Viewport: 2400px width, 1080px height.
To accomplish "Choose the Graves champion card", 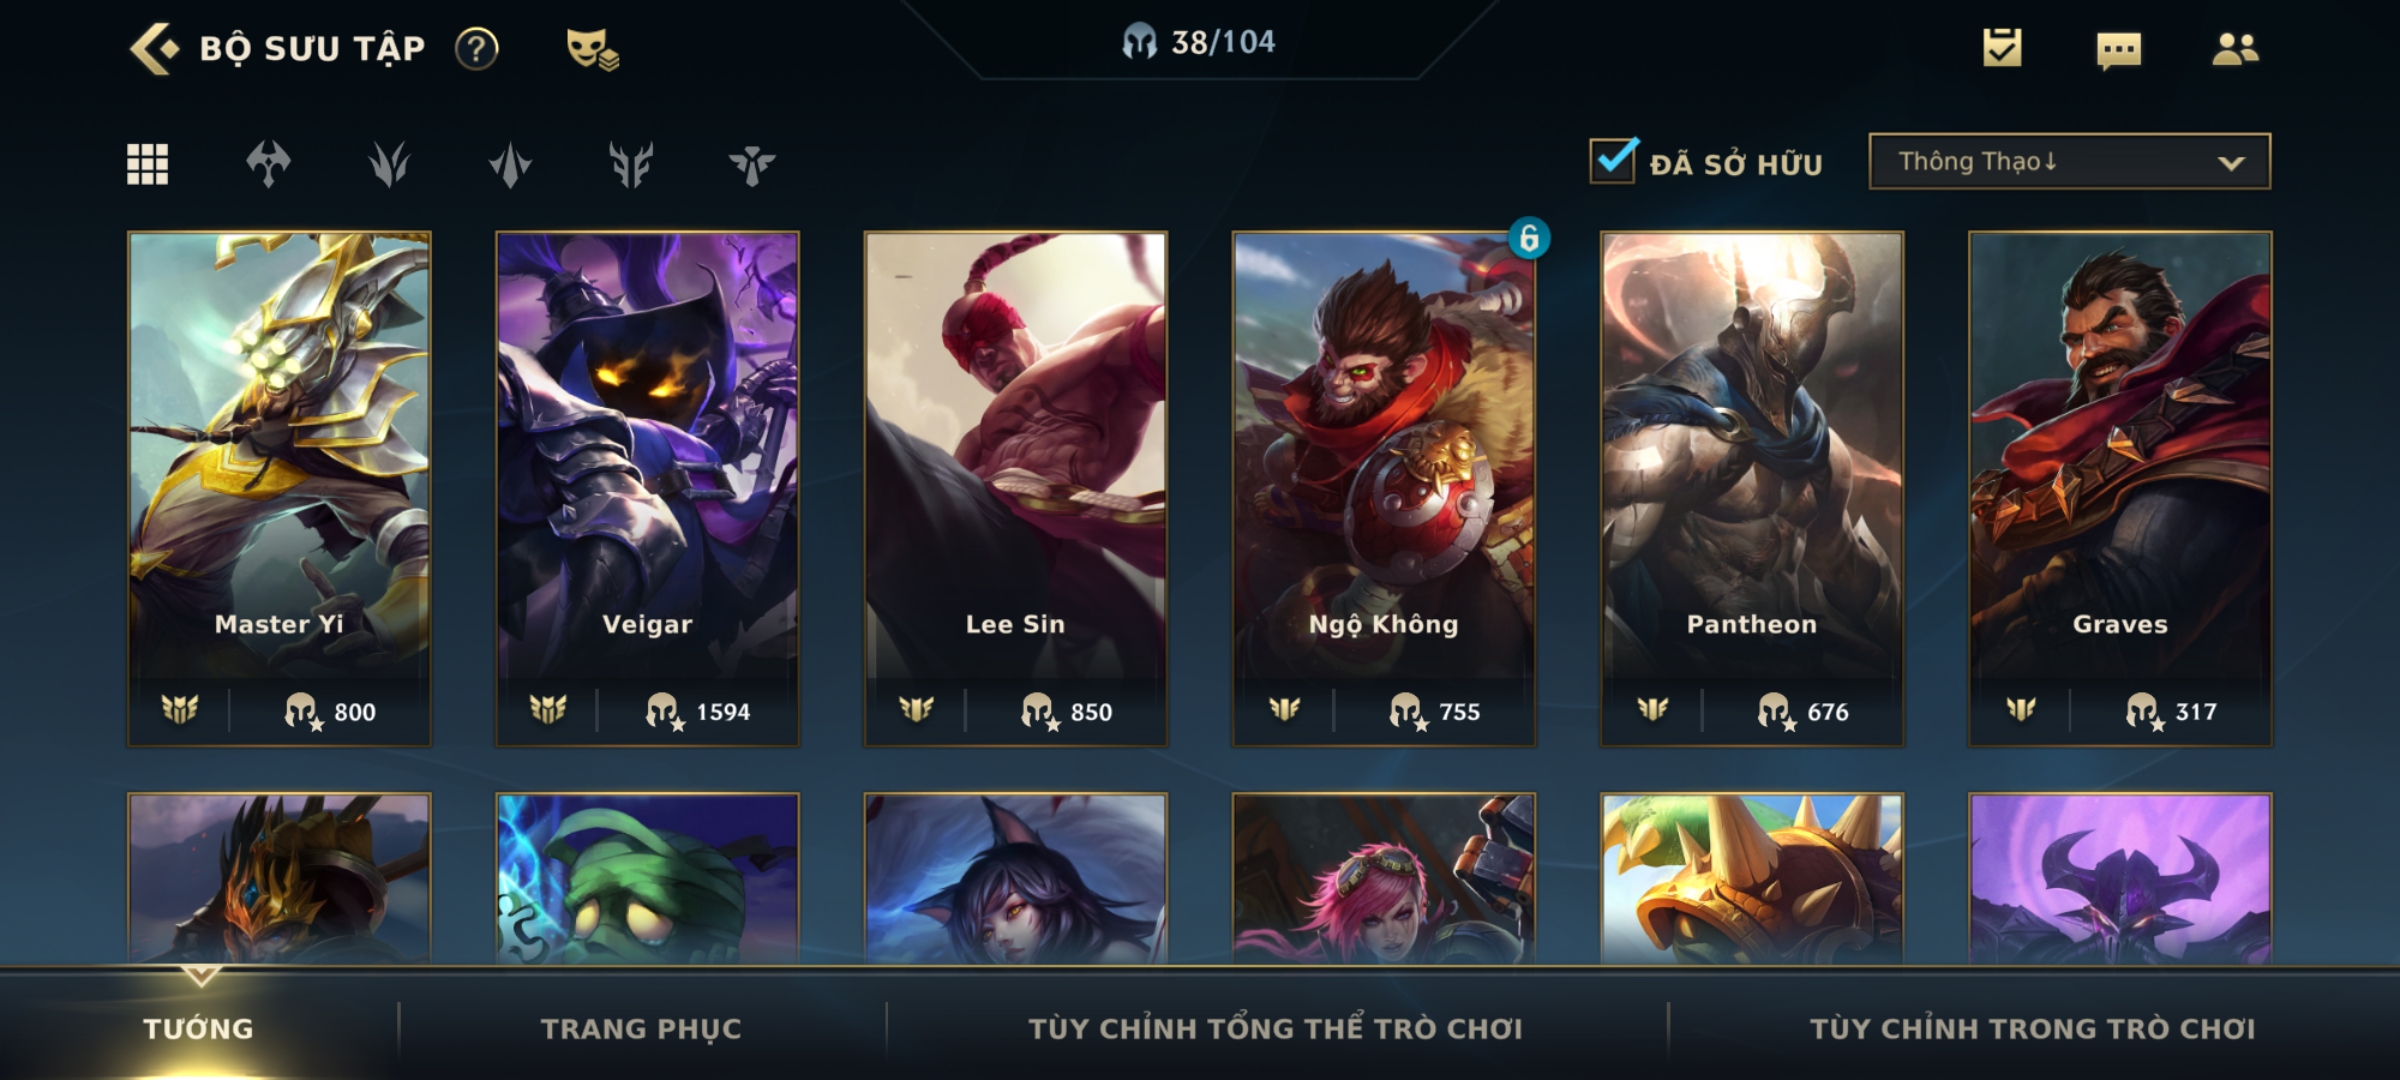I will (x=2120, y=489).
